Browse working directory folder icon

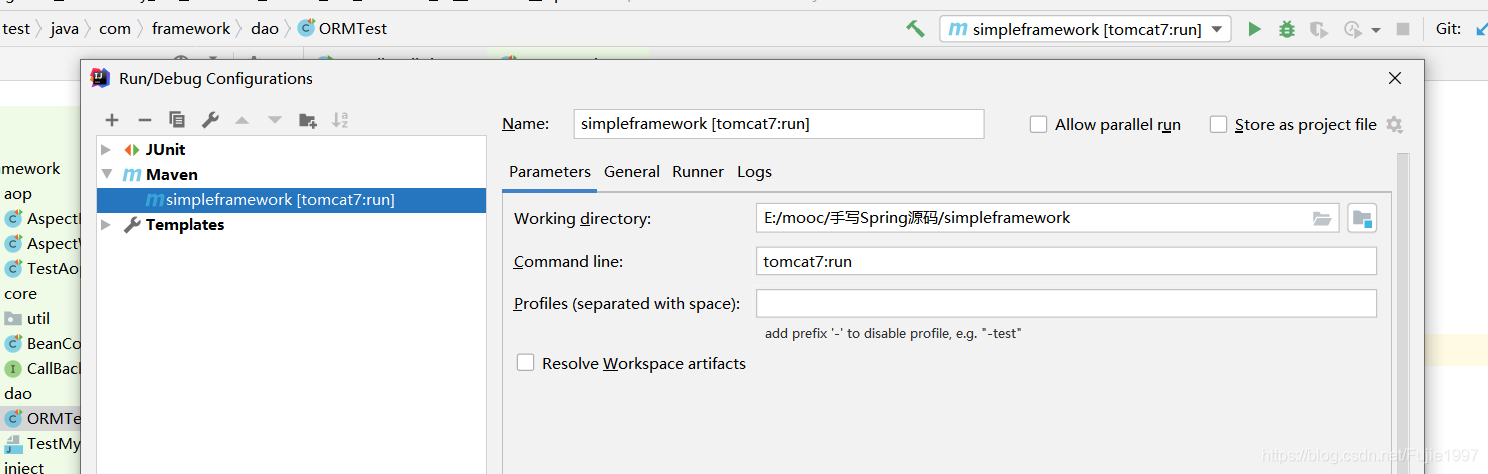click(1322, 218)
